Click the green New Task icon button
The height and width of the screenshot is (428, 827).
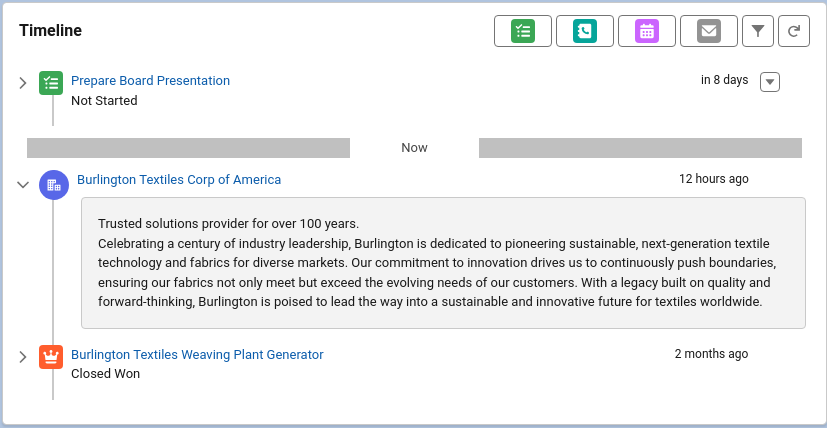coord(522,31)
